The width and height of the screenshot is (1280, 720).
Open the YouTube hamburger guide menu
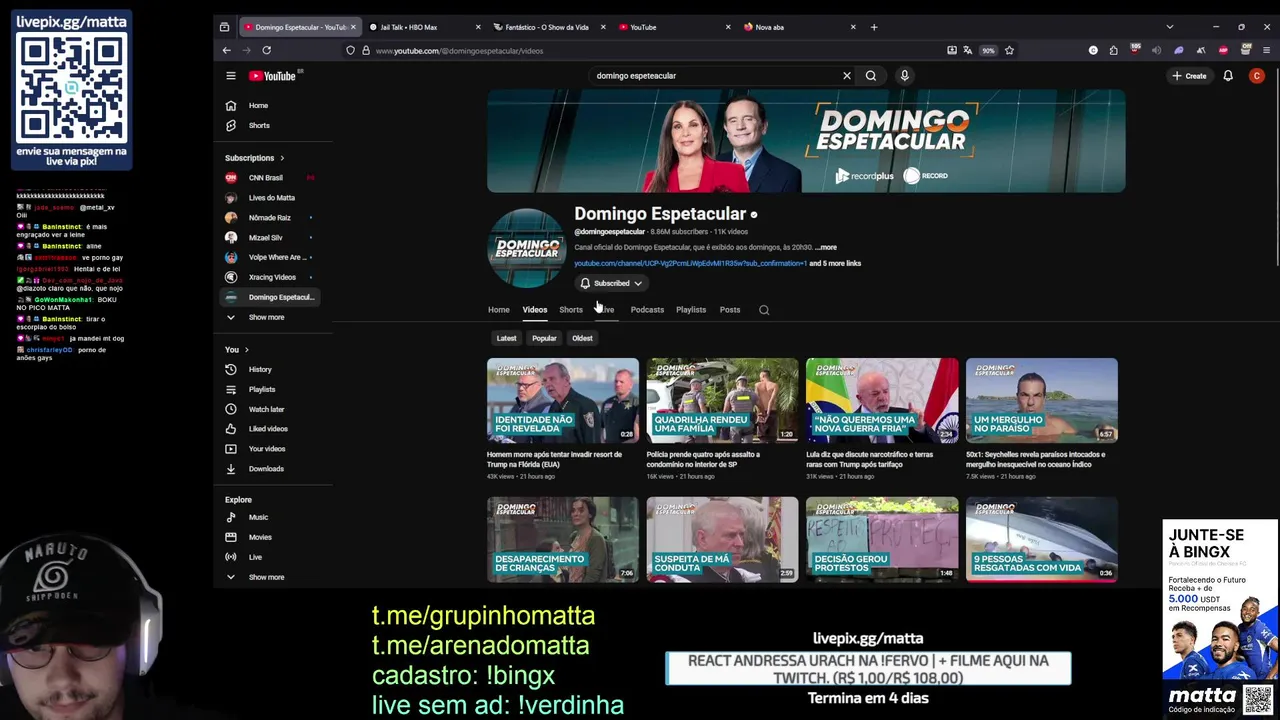pyautogui.click(x=231, y=76)
